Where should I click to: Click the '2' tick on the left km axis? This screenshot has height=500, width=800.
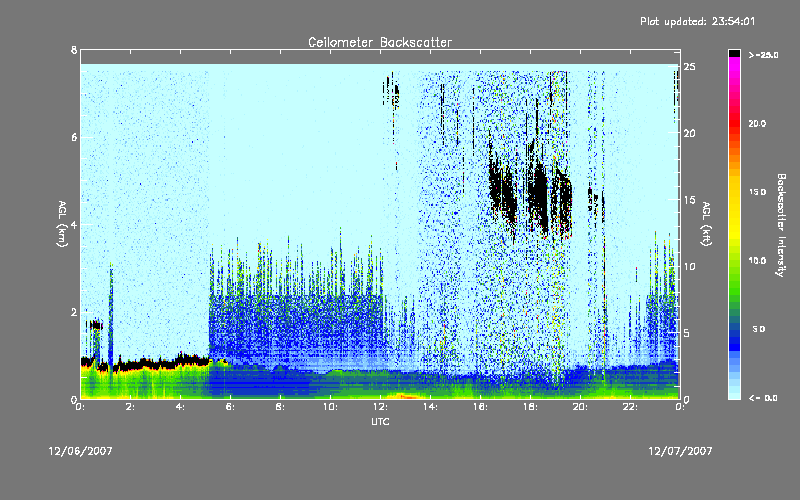tap(74, 312)
